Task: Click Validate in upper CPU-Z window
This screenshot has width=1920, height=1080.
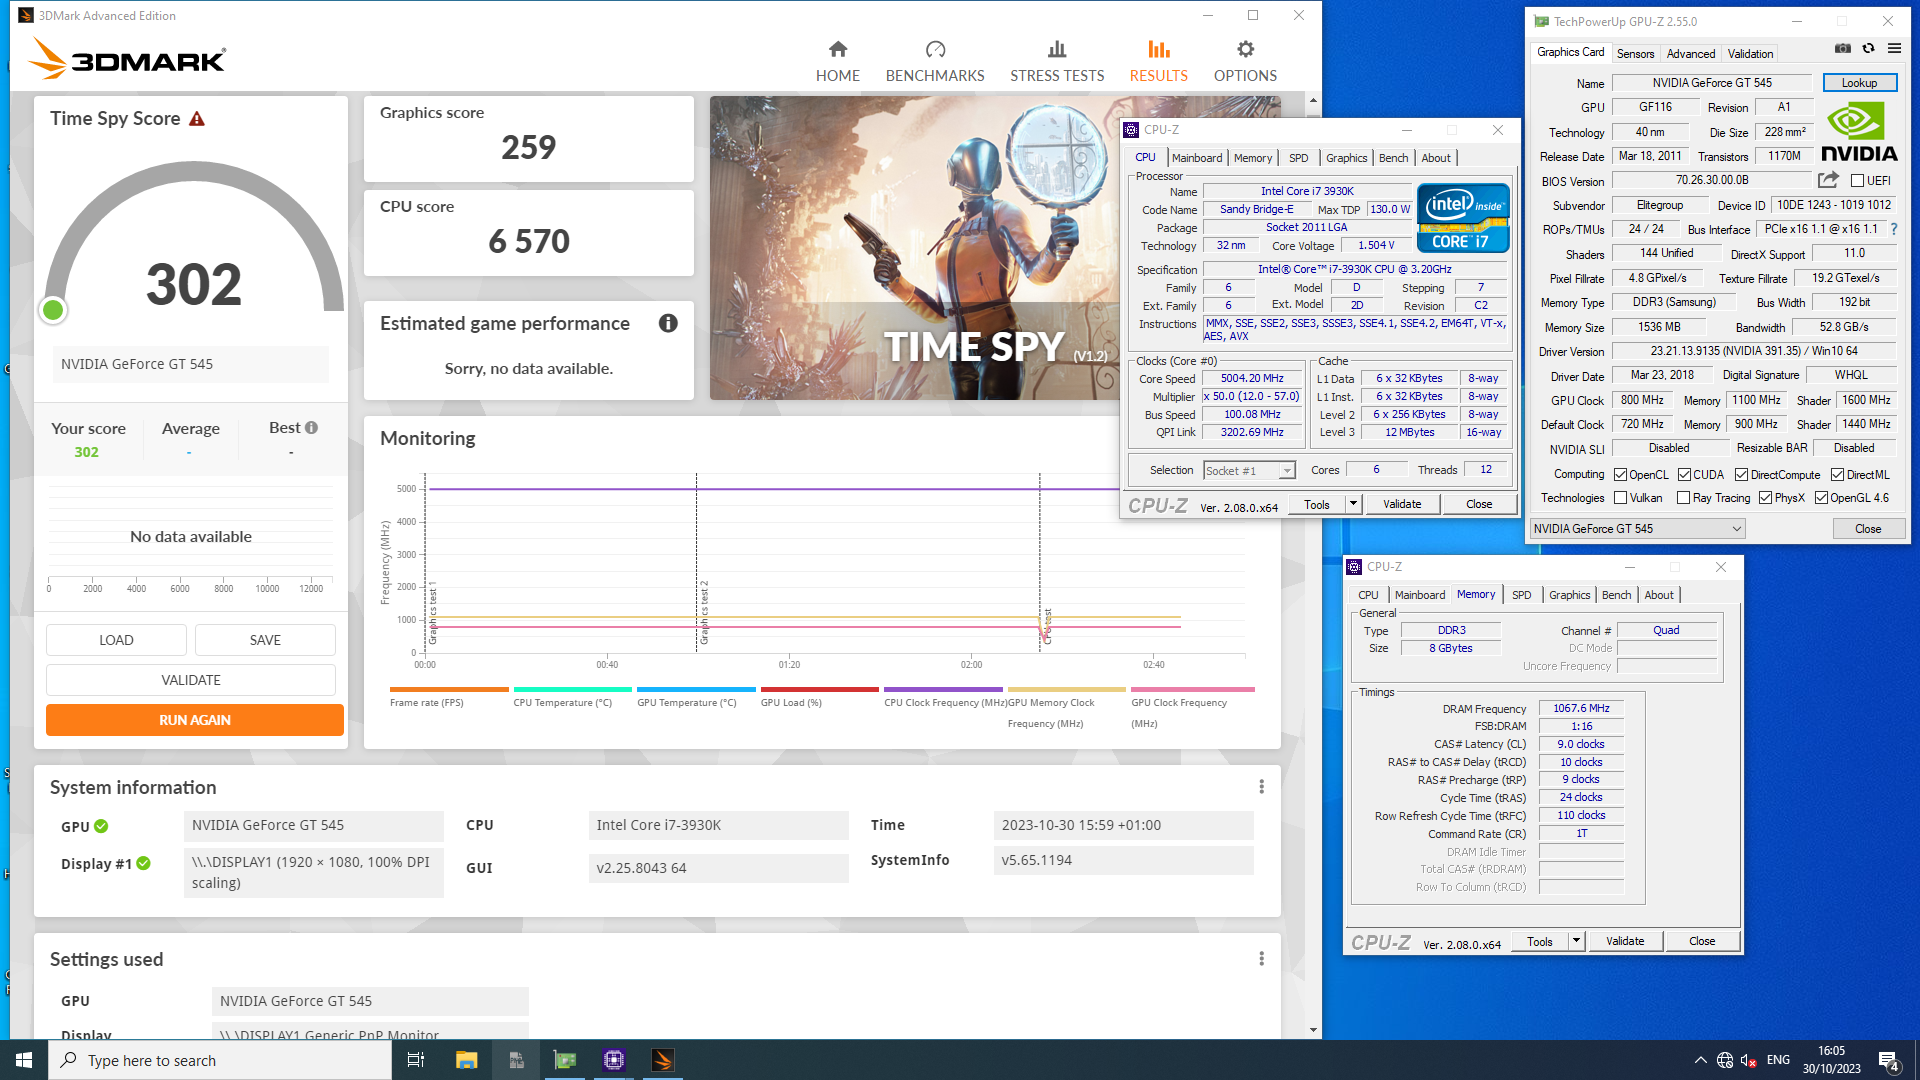Action: coord(1402,504)
